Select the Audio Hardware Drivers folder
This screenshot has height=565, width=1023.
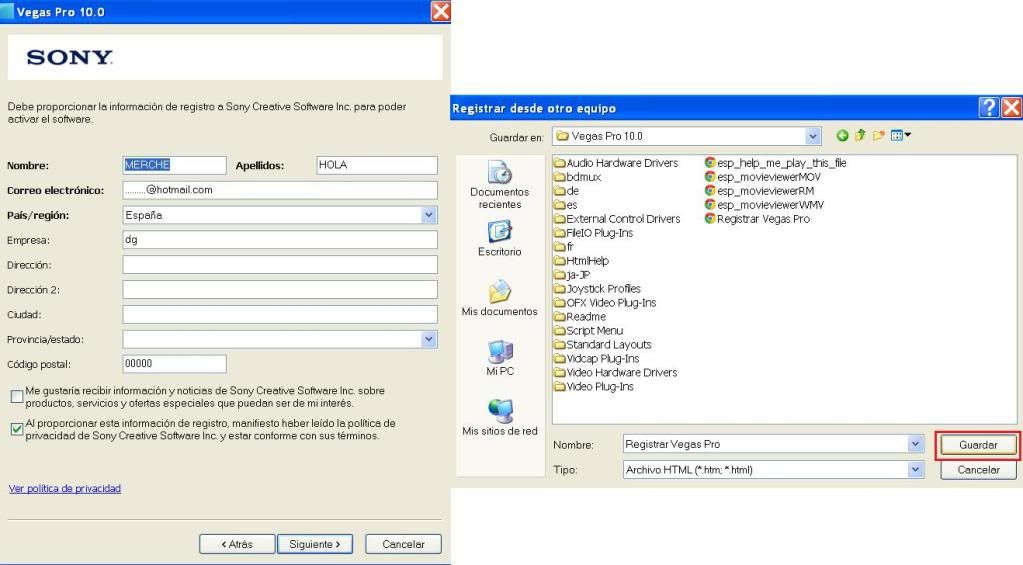617,163
